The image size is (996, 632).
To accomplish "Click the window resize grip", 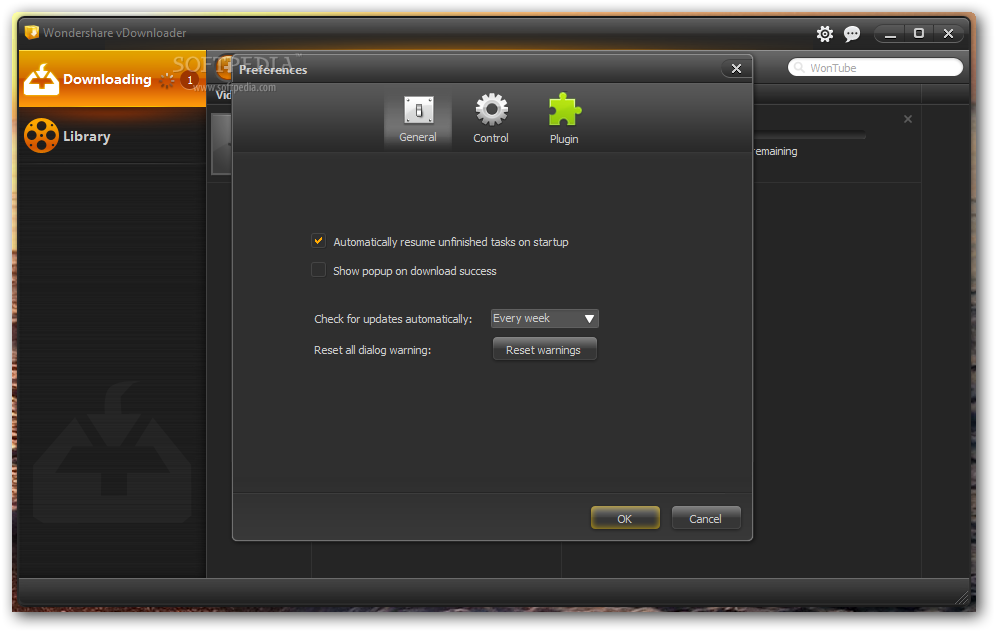I will click(x=962, y=597).
